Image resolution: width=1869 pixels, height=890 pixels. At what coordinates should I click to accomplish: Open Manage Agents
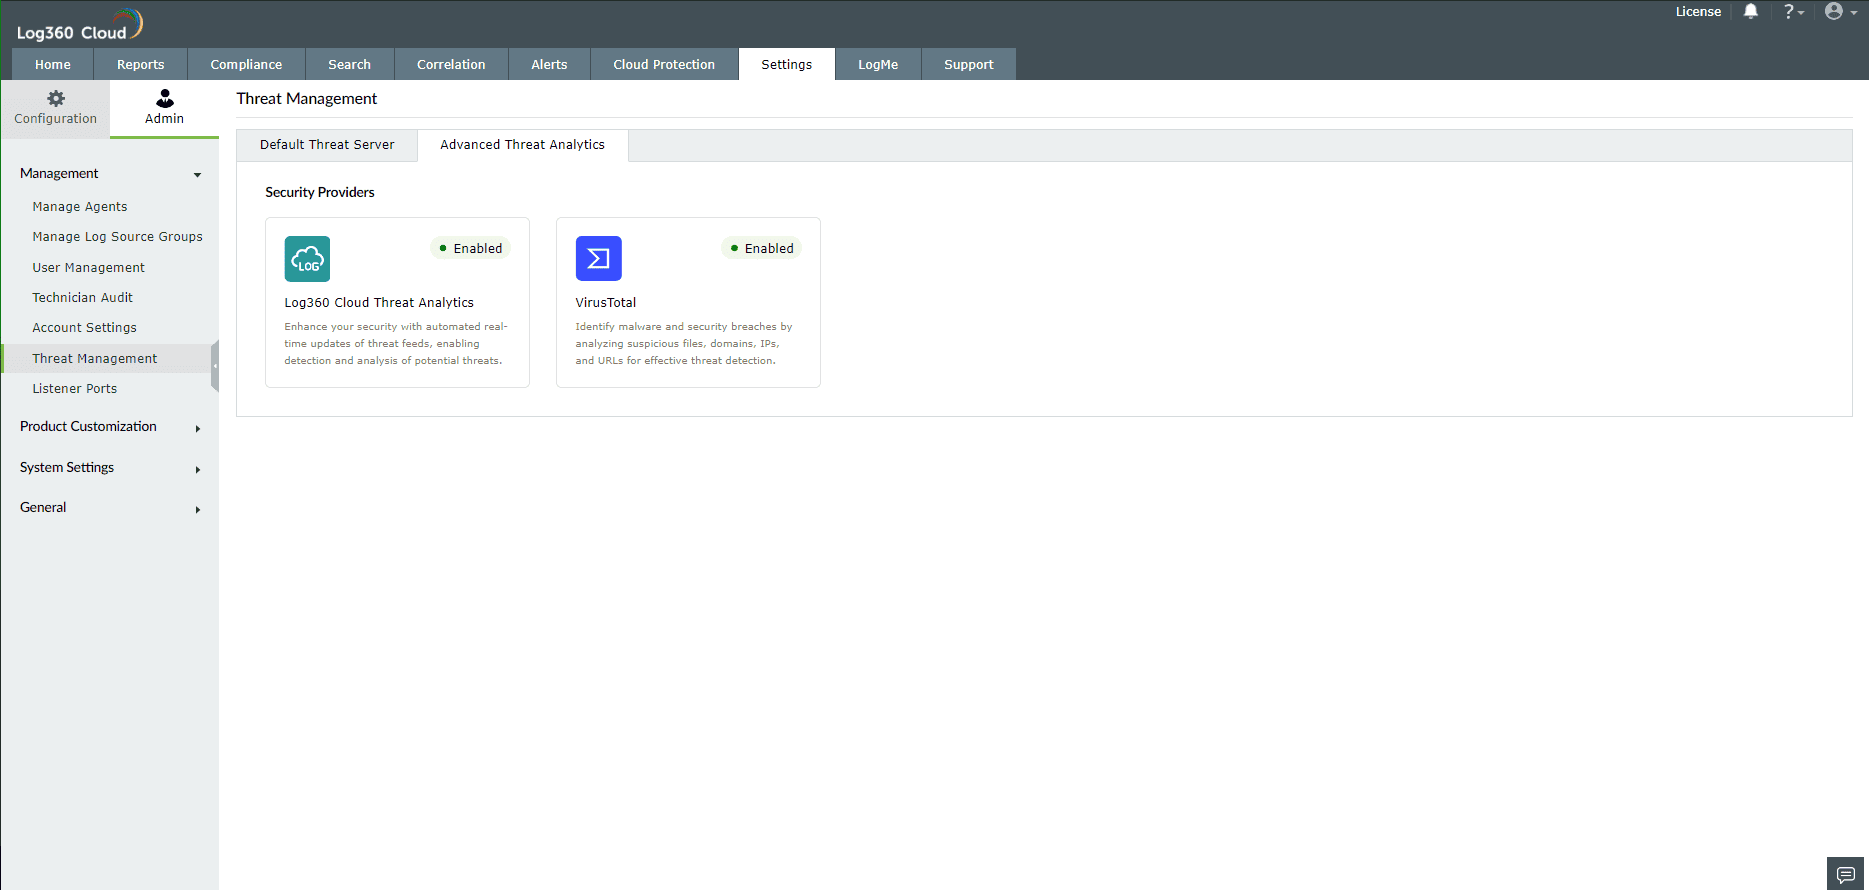pos(80,207)
